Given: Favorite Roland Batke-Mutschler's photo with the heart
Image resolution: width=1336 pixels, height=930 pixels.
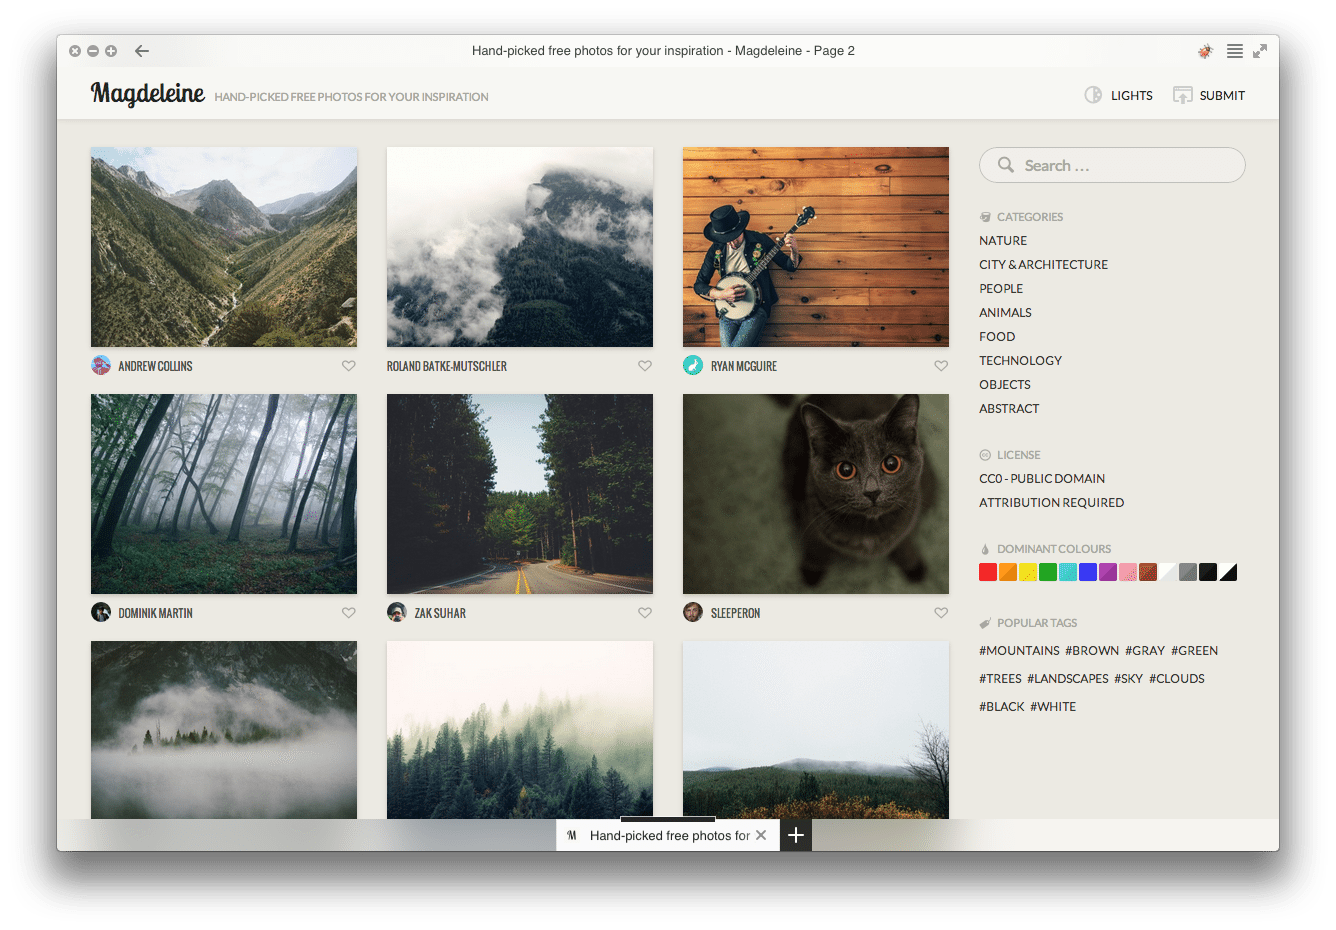Looking at the screenshot, I should pos(645,366).
